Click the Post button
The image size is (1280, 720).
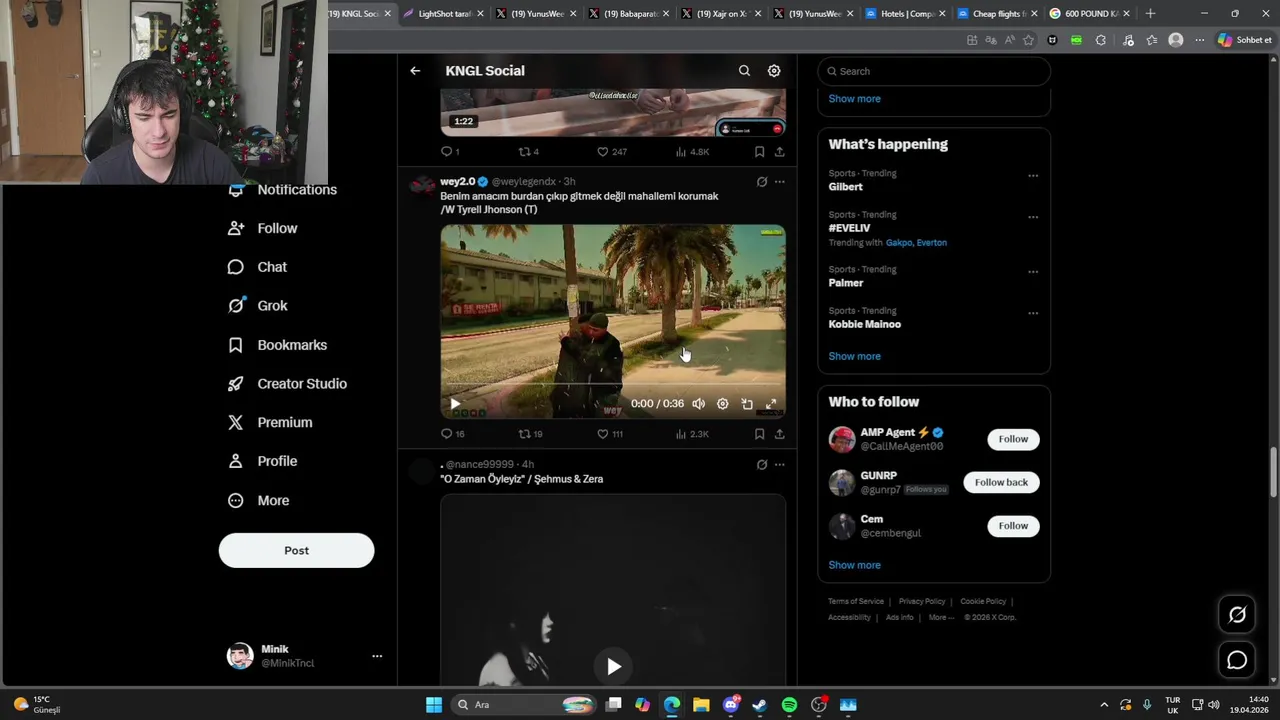(296, 550)
